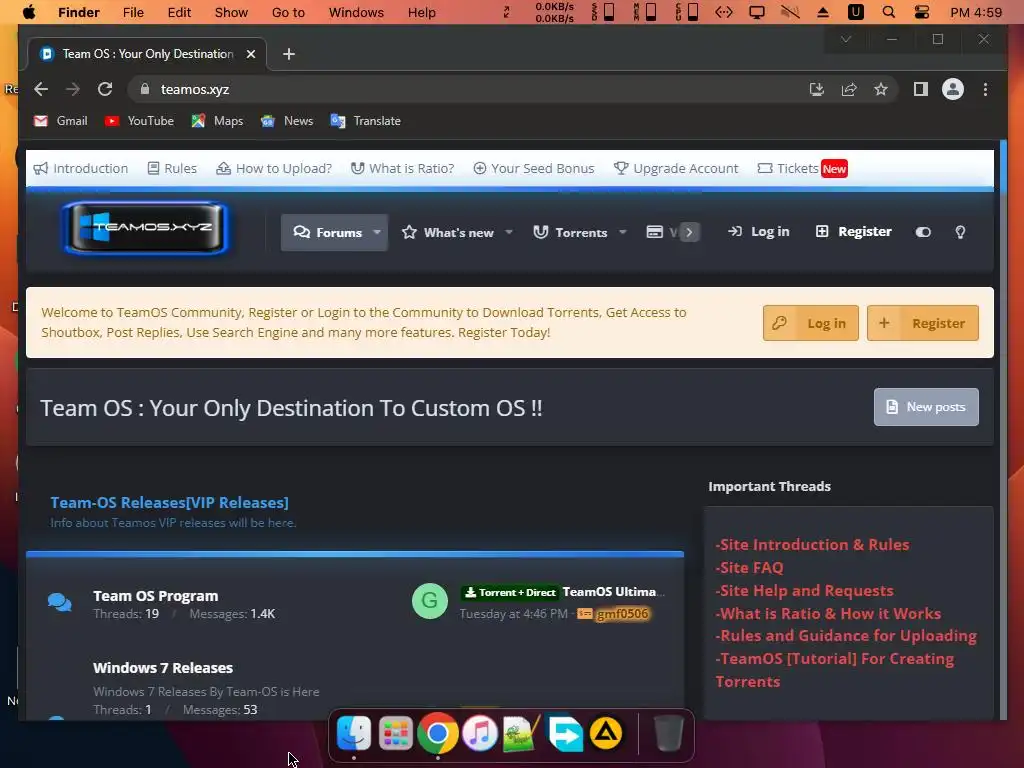Open the Forums nav tab
Image resolution: width=1024 pixels, height=768 pixels.
[x=327, y=232]
